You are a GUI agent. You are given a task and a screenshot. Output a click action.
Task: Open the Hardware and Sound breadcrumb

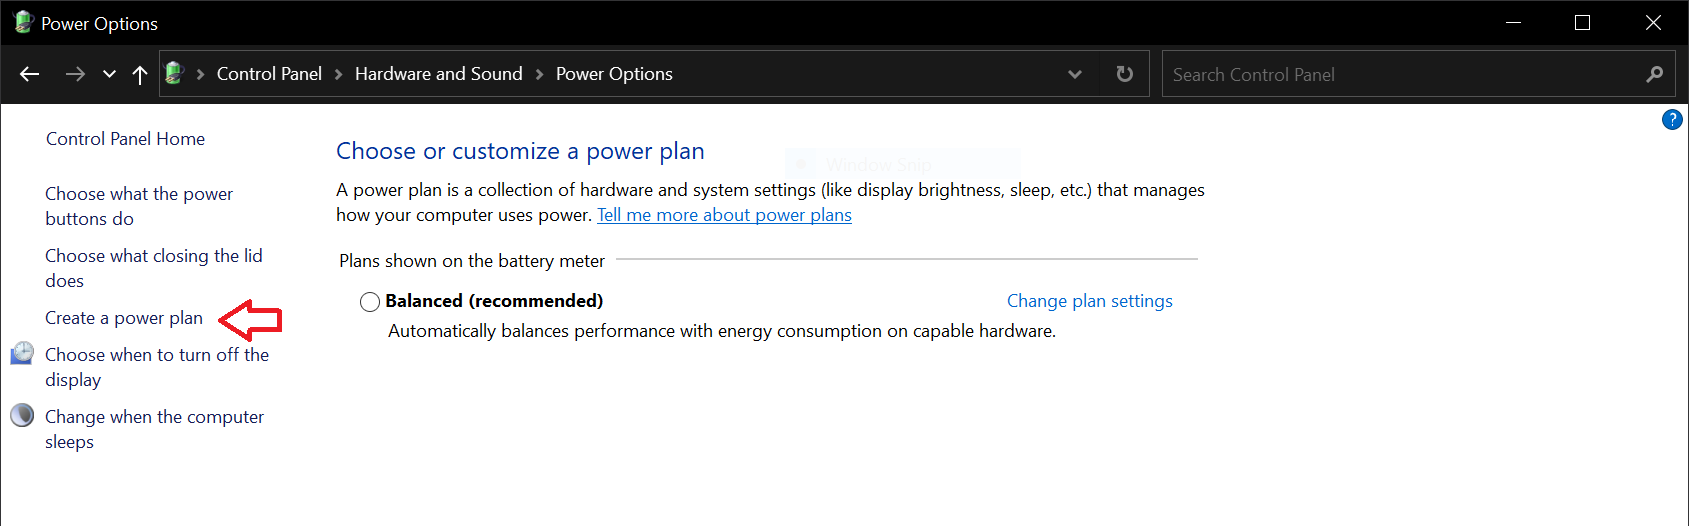(x=439, y=74)
